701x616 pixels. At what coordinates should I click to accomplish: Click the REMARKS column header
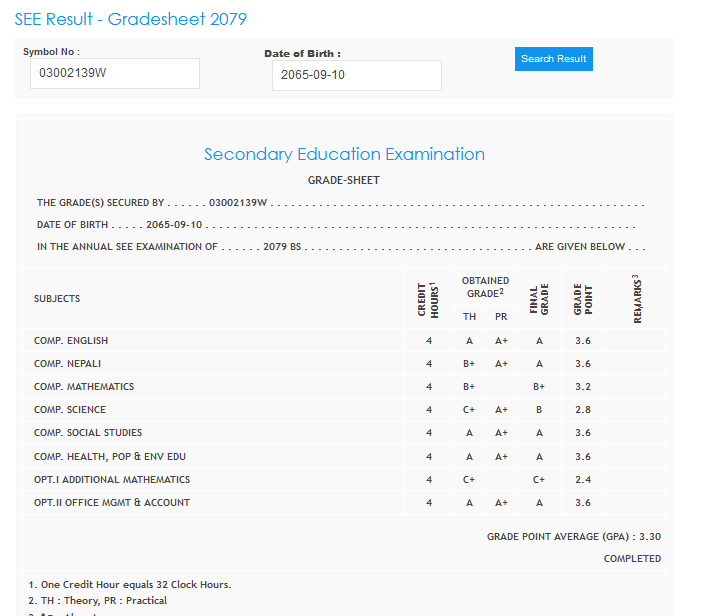636,299
